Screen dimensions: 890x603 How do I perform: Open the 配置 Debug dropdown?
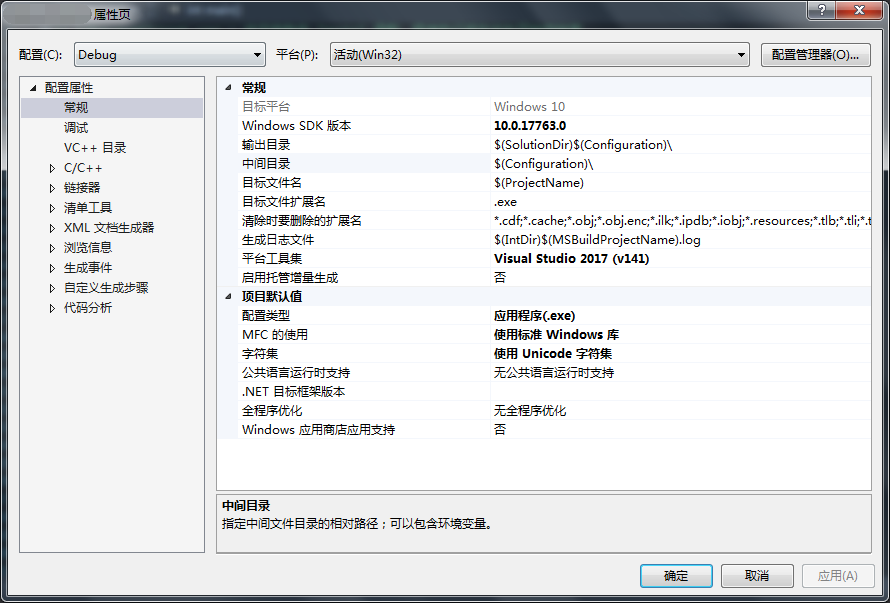[257, 54]
